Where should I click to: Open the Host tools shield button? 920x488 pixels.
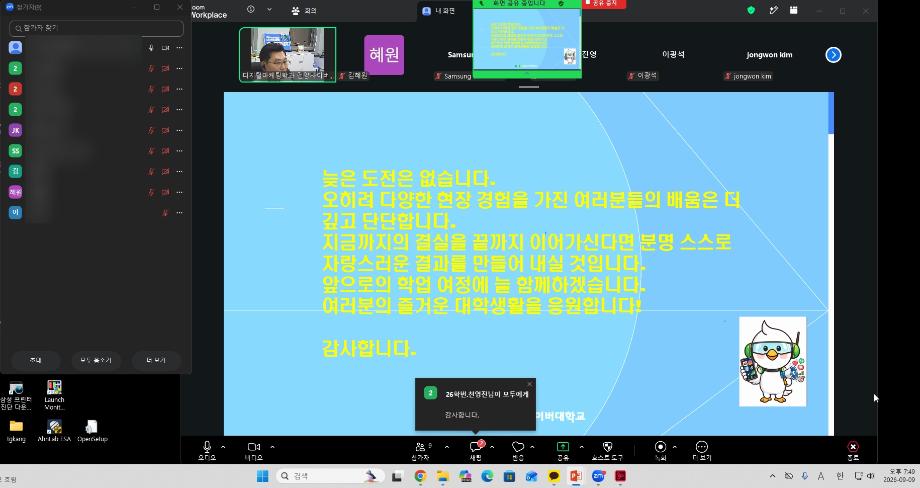[607, 450]
